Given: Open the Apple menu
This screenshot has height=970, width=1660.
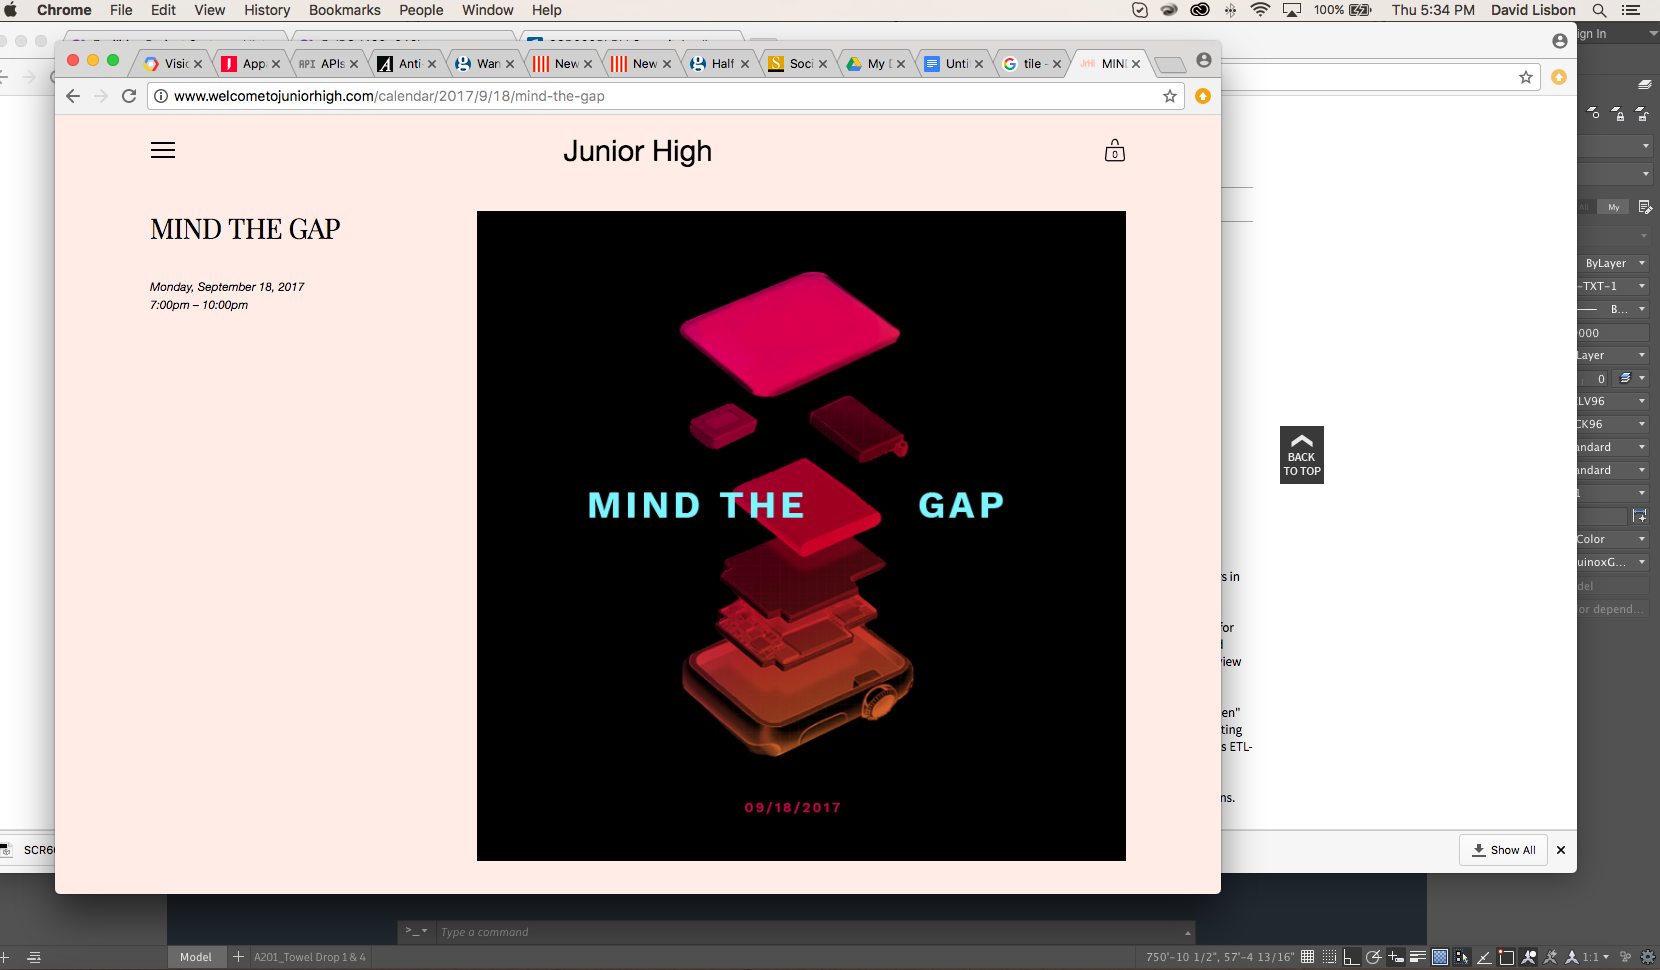Looking at the screenshot, I should point(11,10).
